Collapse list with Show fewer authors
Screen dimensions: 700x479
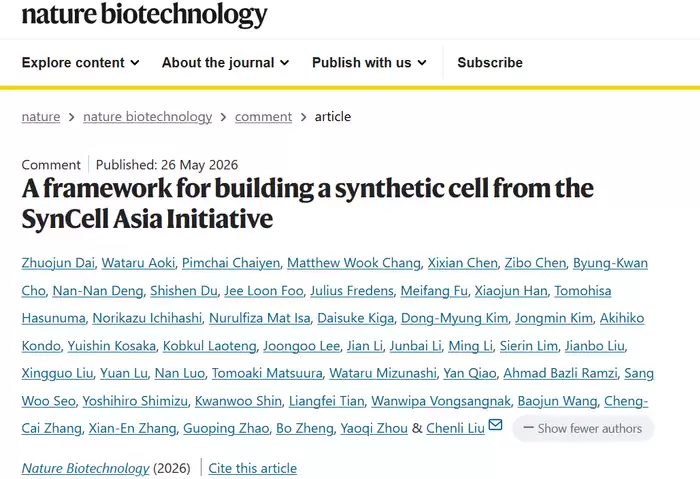tap(583, 429)
